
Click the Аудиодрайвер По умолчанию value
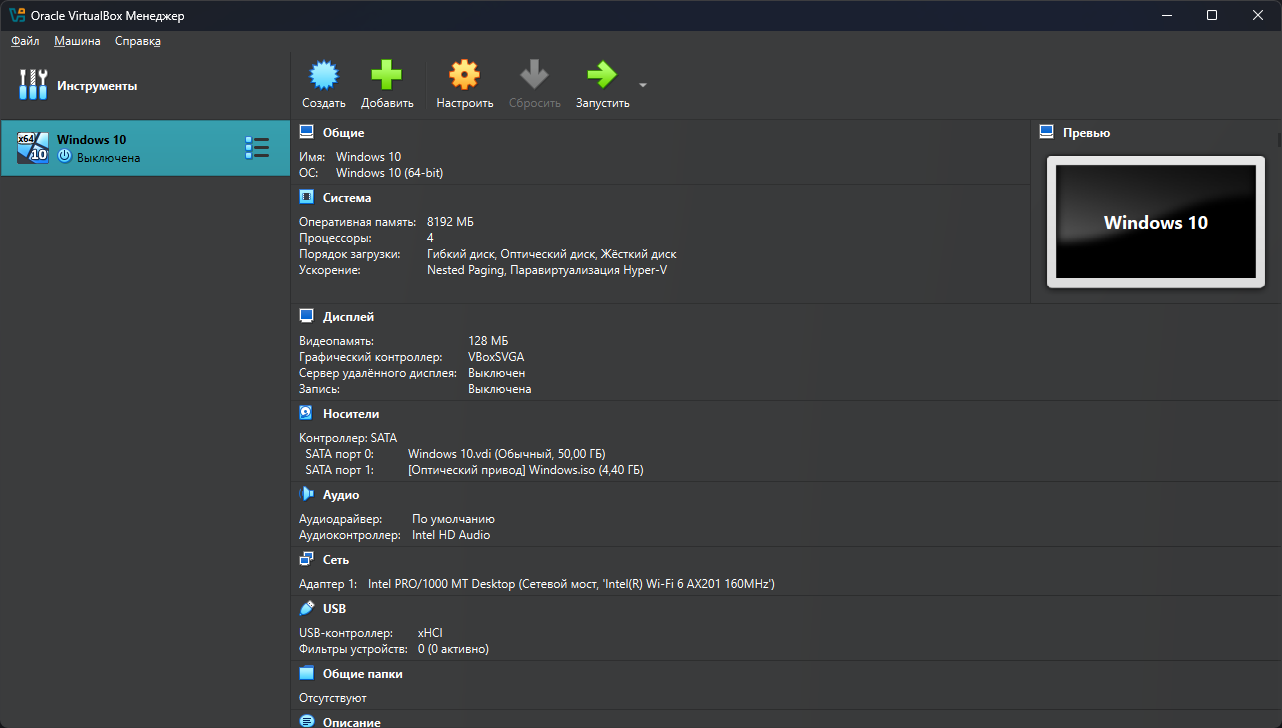[x=453, y=519]
